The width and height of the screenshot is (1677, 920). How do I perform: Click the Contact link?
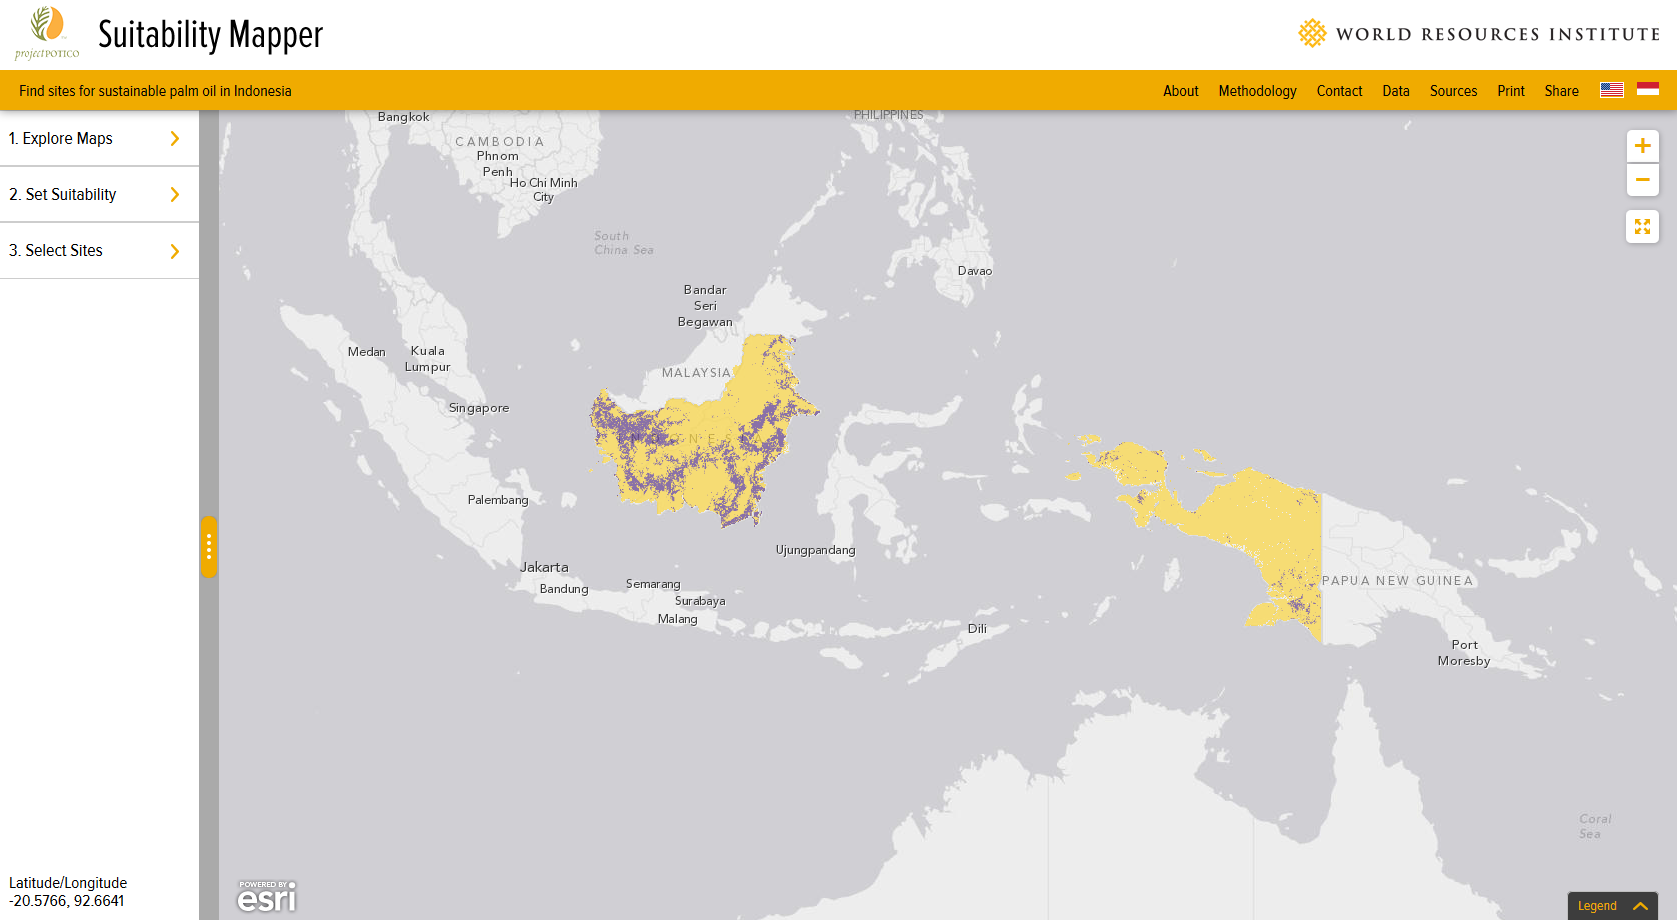(x=1339, y=91)
